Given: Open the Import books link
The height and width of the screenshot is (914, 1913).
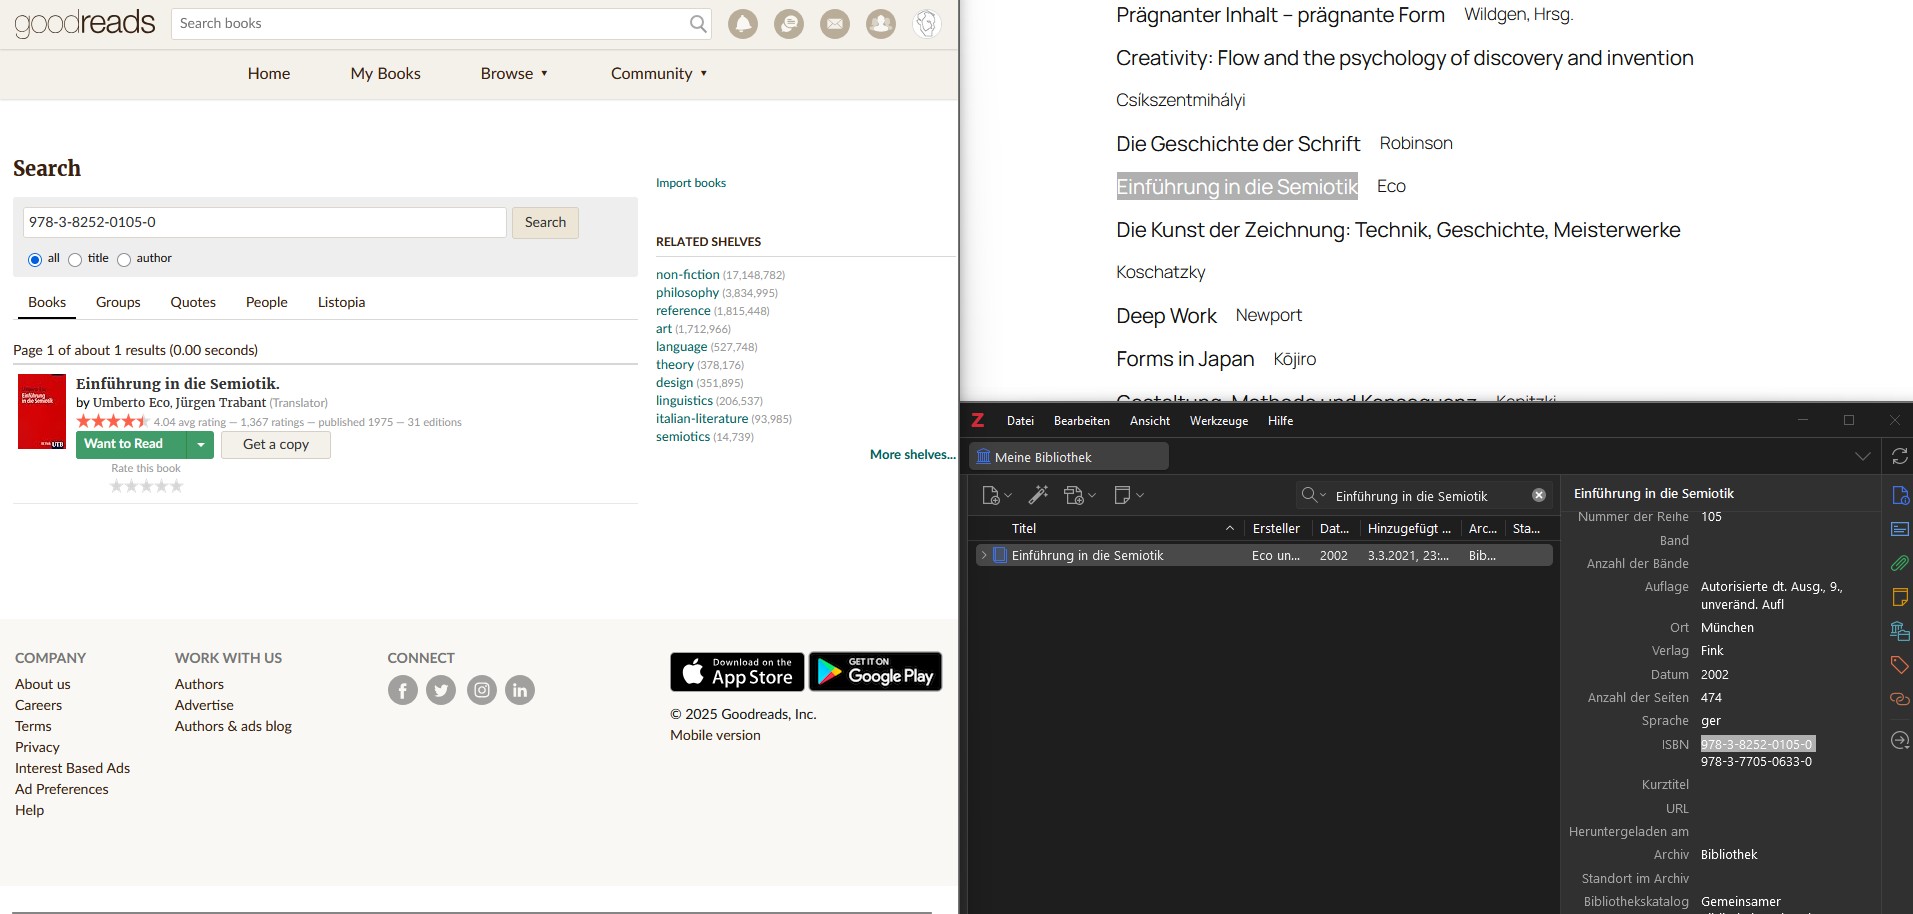Looking at the screenshot, I should coord(691,183).
